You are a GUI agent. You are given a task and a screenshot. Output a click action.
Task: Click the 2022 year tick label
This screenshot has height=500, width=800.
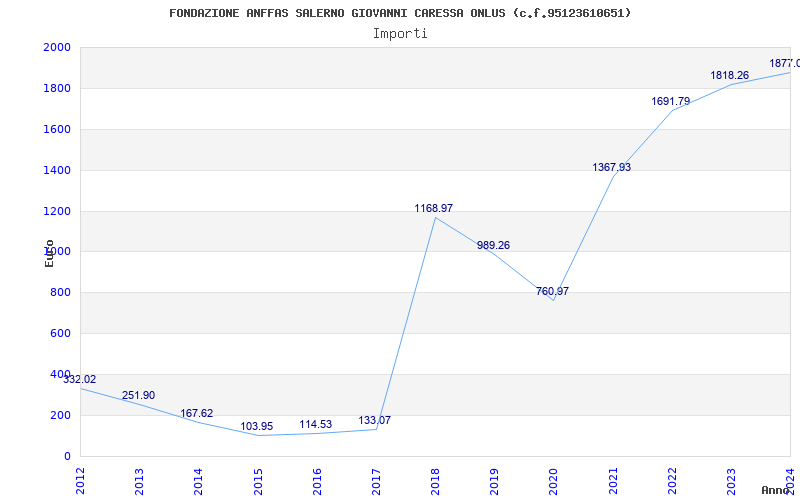pyautogui.click(x=672, y=482)
